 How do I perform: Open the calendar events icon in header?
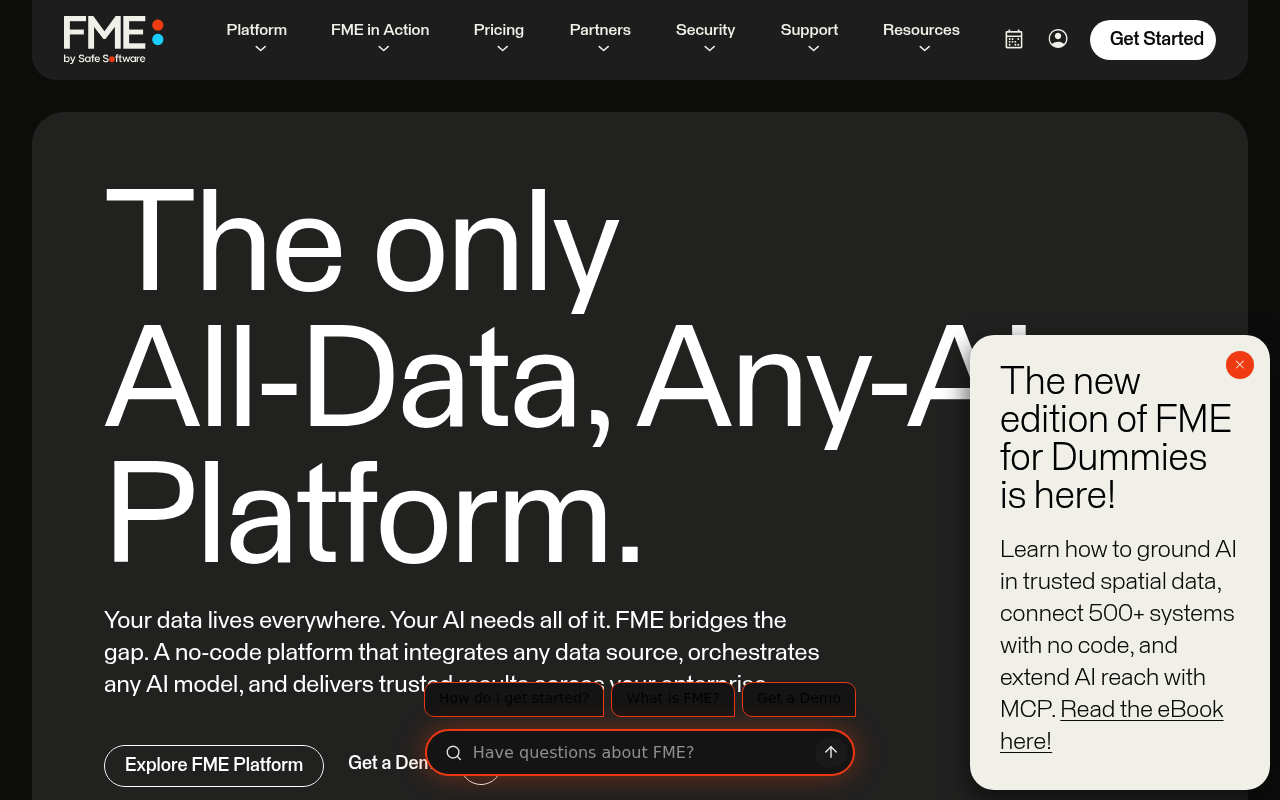1014,39
